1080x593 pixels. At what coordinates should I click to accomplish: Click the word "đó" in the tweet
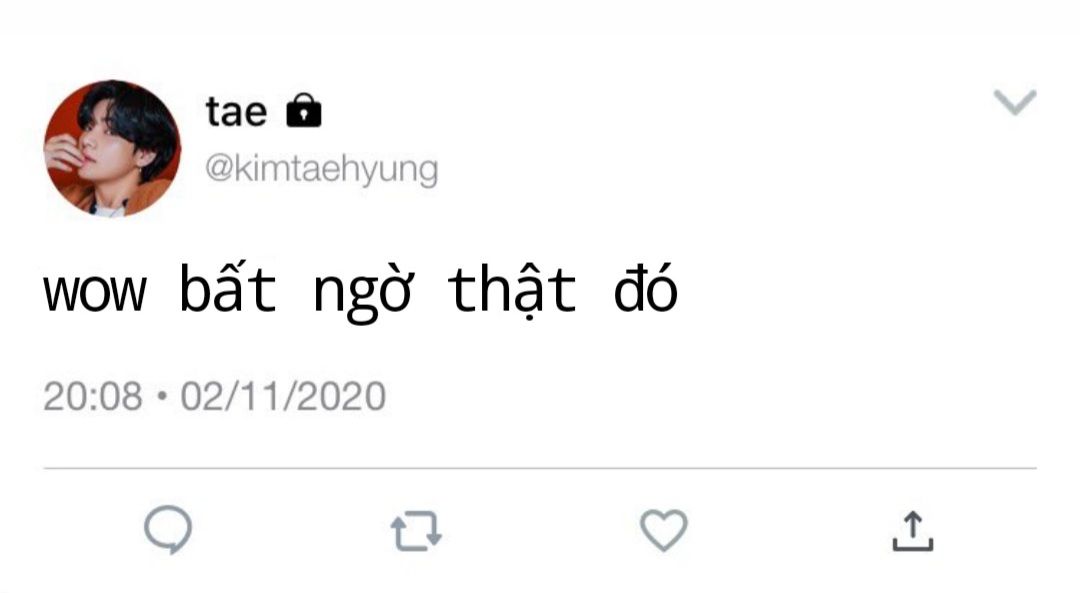click(x=646, y=290)
